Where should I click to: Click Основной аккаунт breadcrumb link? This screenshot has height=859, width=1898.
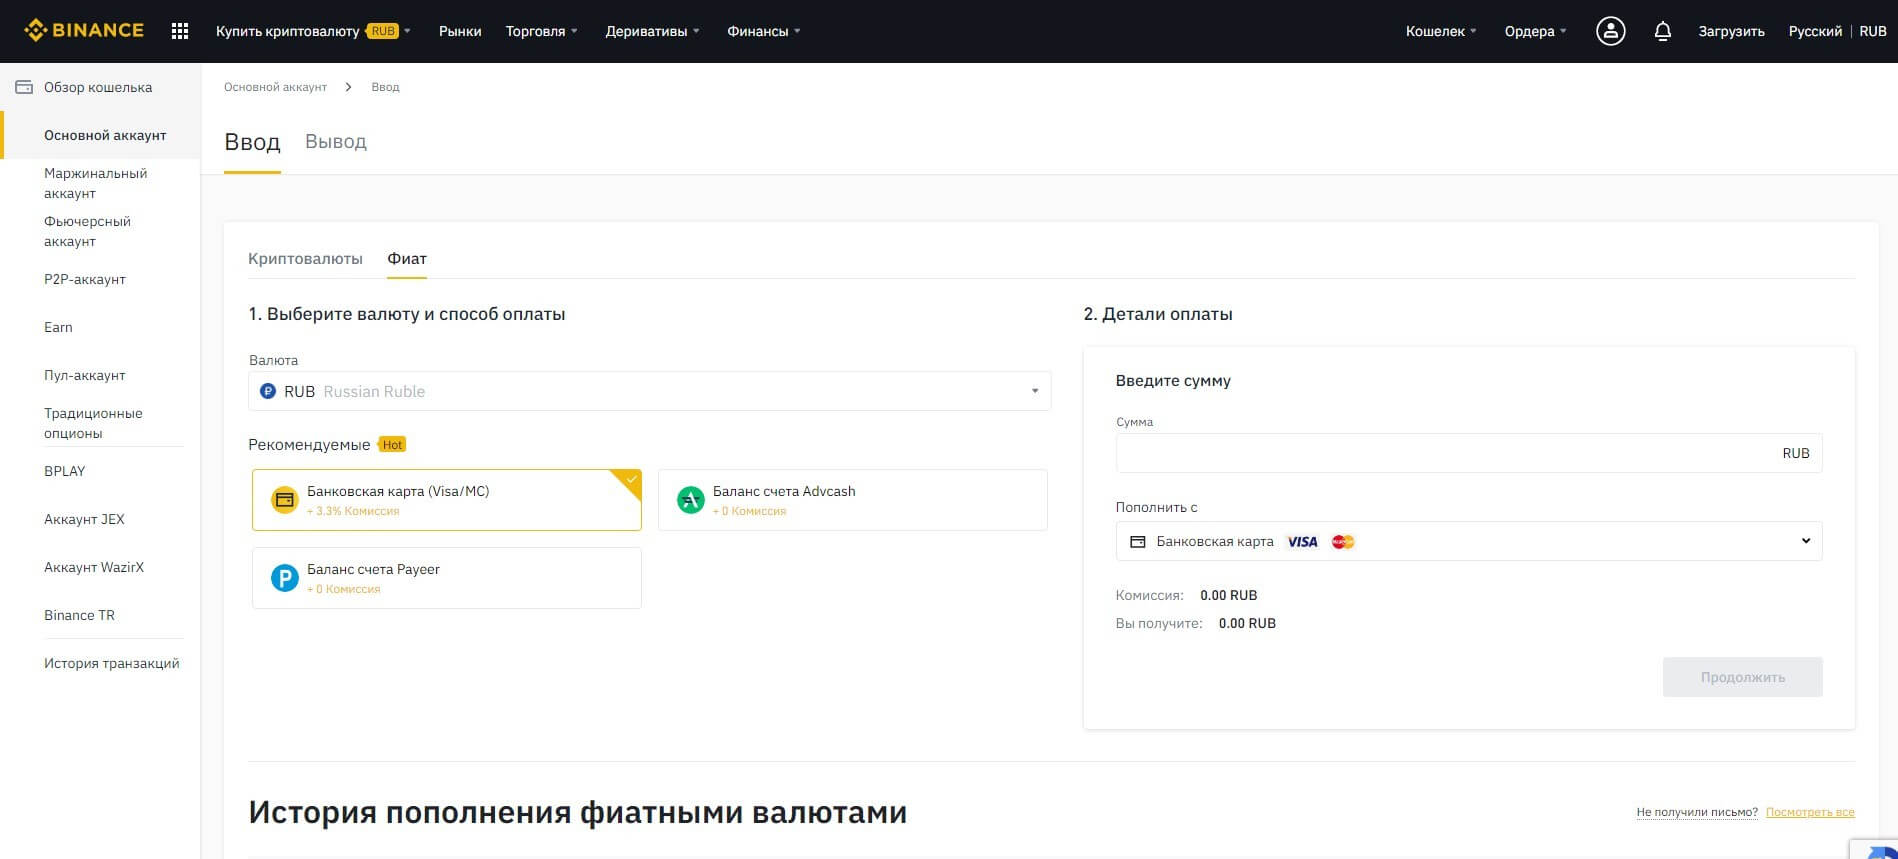click(x=275, y=87)
